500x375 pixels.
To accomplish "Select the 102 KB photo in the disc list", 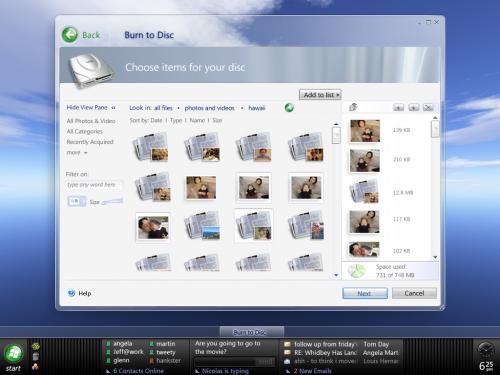I will (364, 250).
